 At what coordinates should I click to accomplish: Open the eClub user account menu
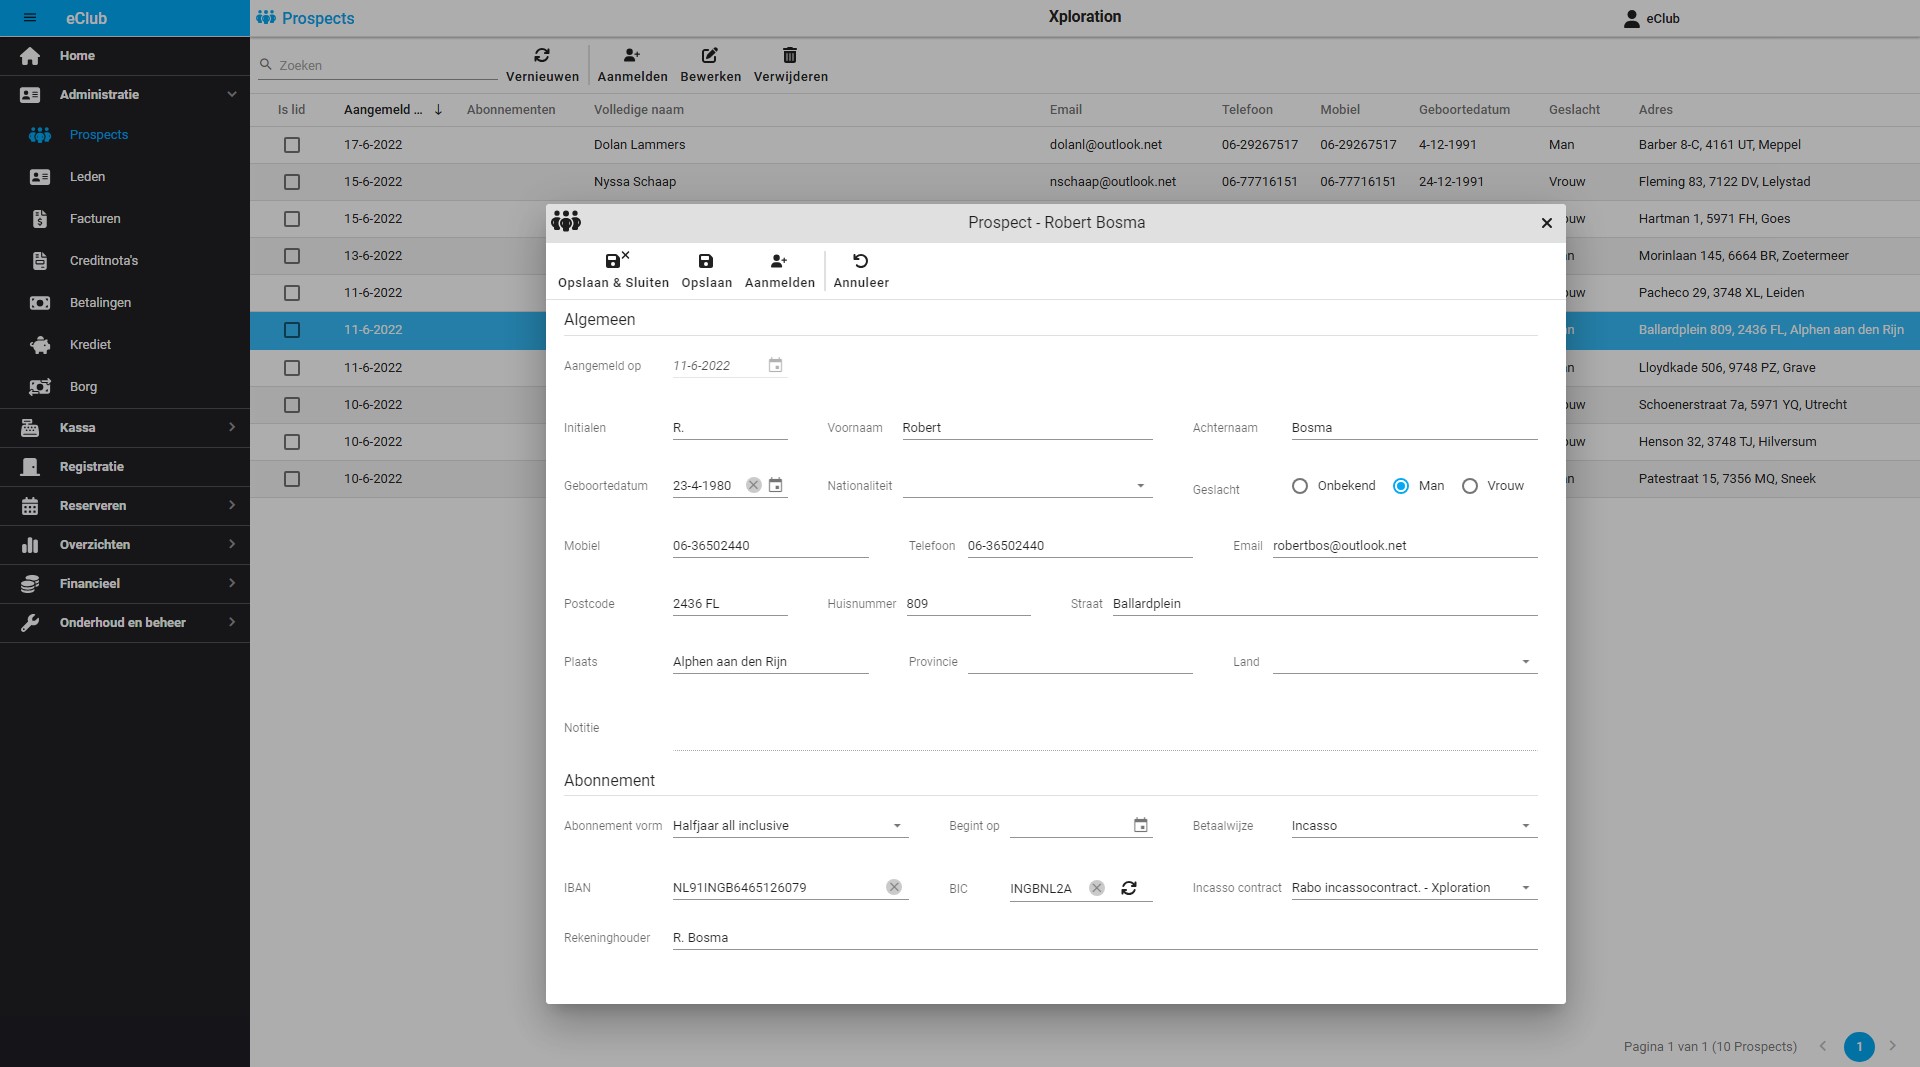pos(1651,18)
